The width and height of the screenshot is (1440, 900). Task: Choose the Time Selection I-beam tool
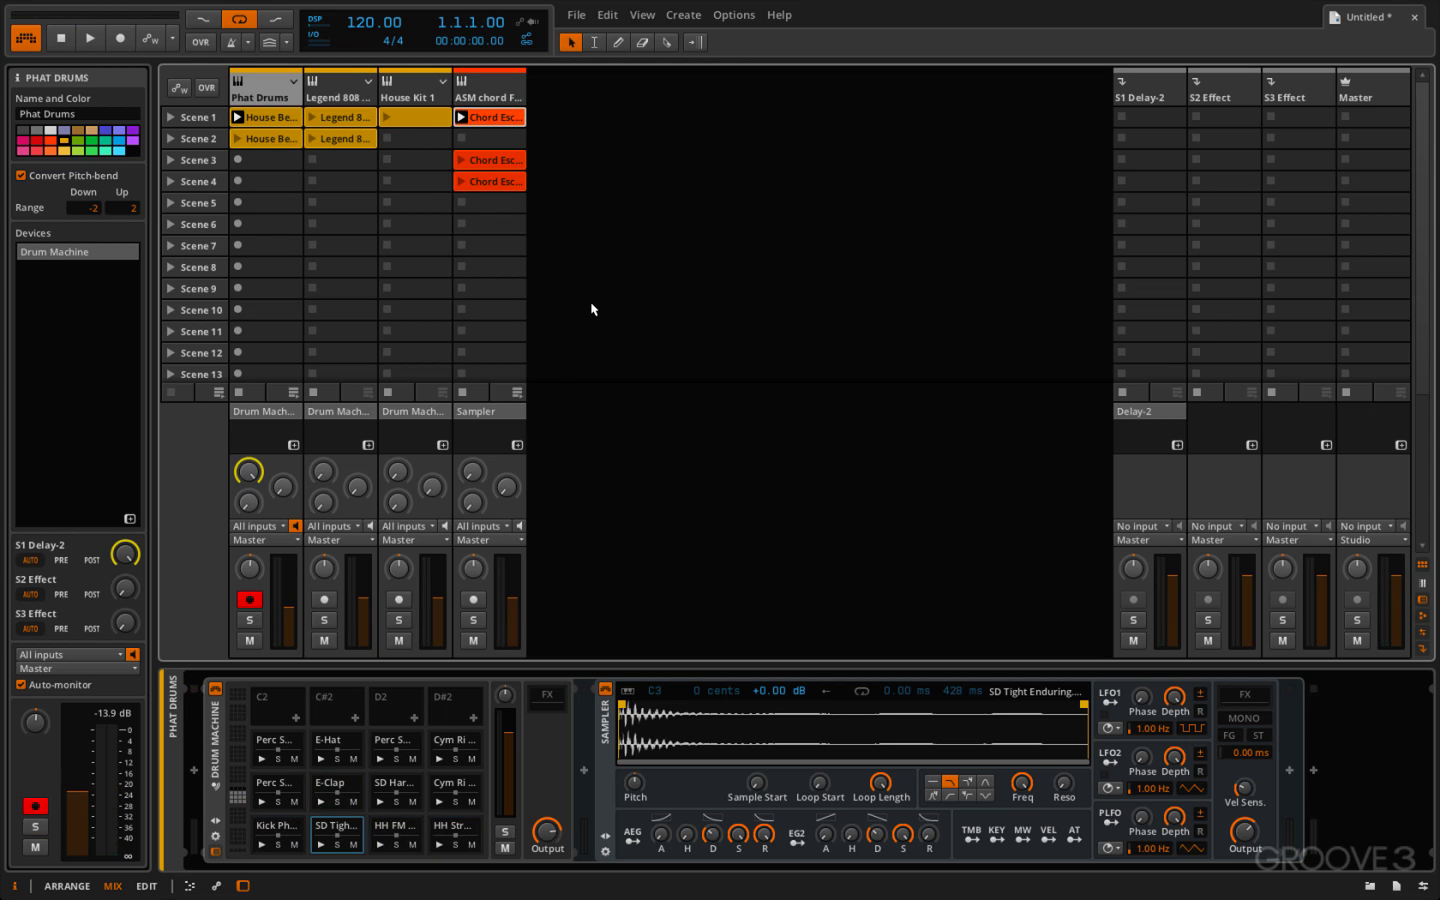point(594,42)
